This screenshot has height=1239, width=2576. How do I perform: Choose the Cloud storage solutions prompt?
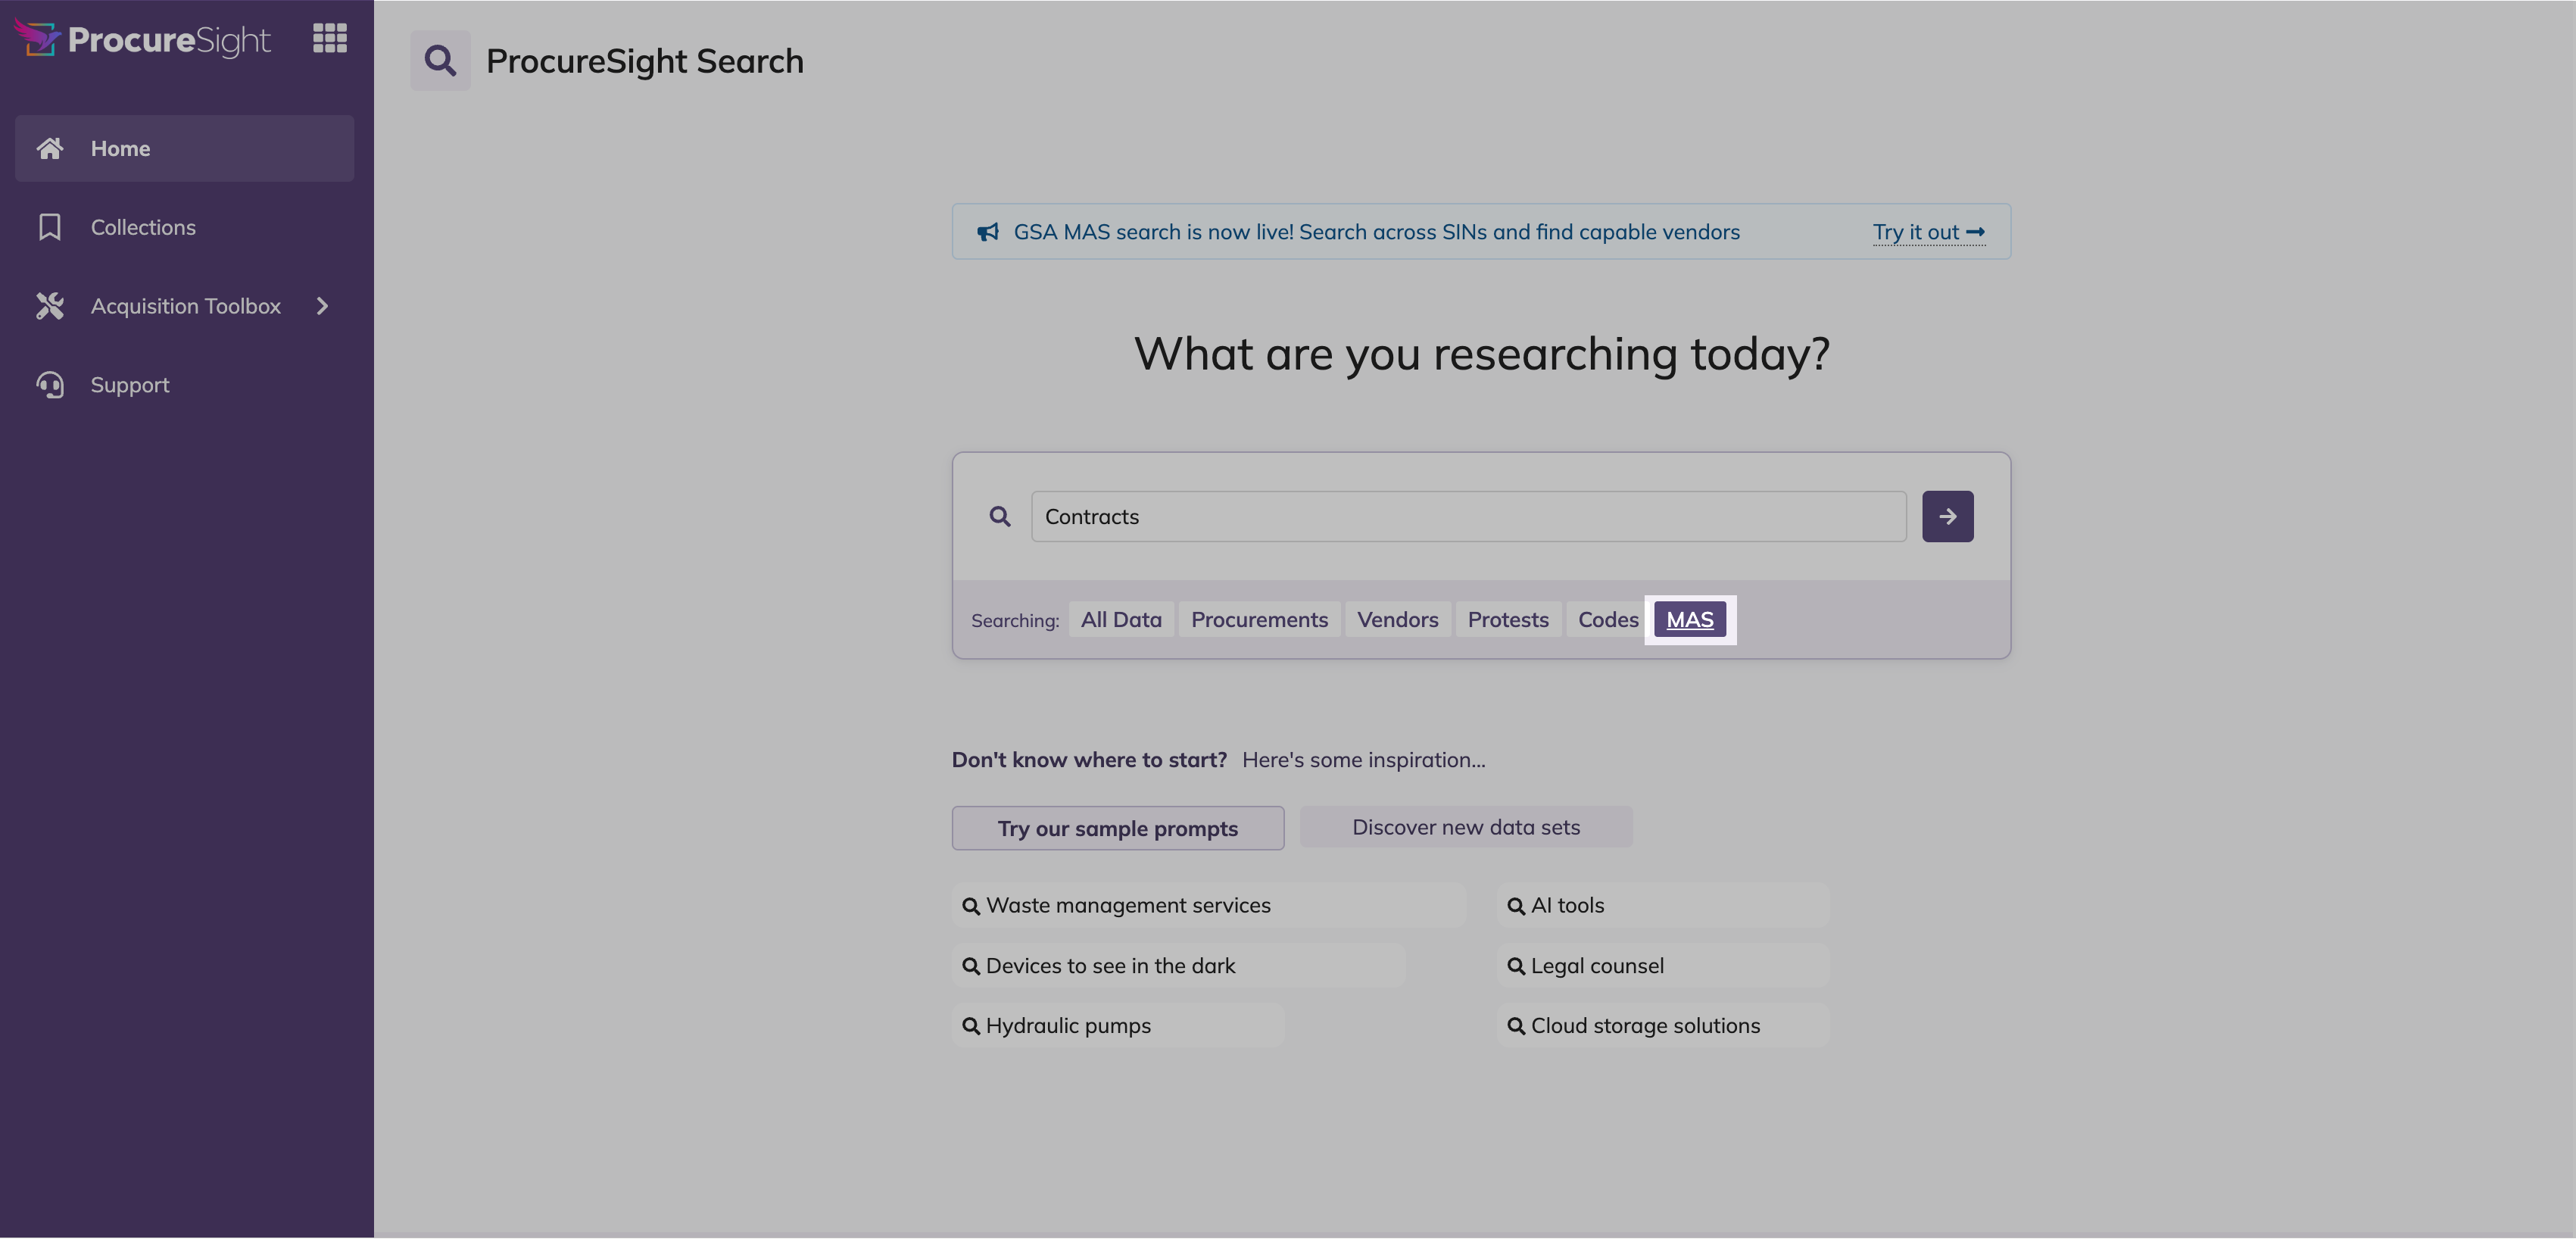1663,1026
